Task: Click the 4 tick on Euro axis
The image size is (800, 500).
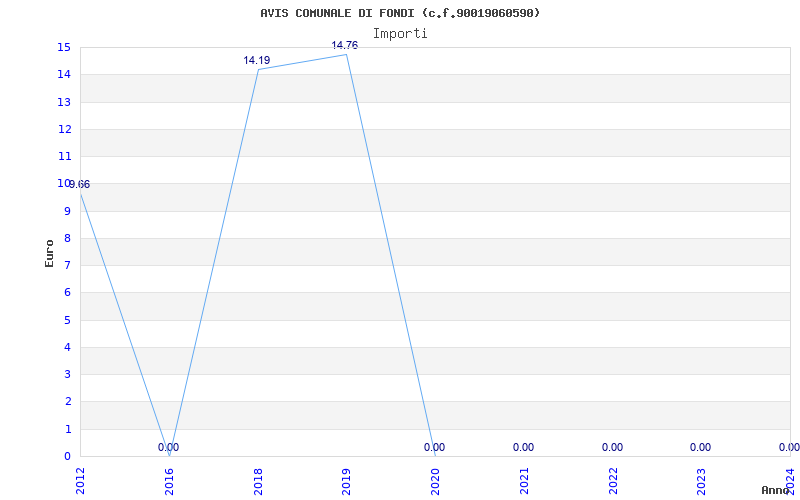Action: 67,347
